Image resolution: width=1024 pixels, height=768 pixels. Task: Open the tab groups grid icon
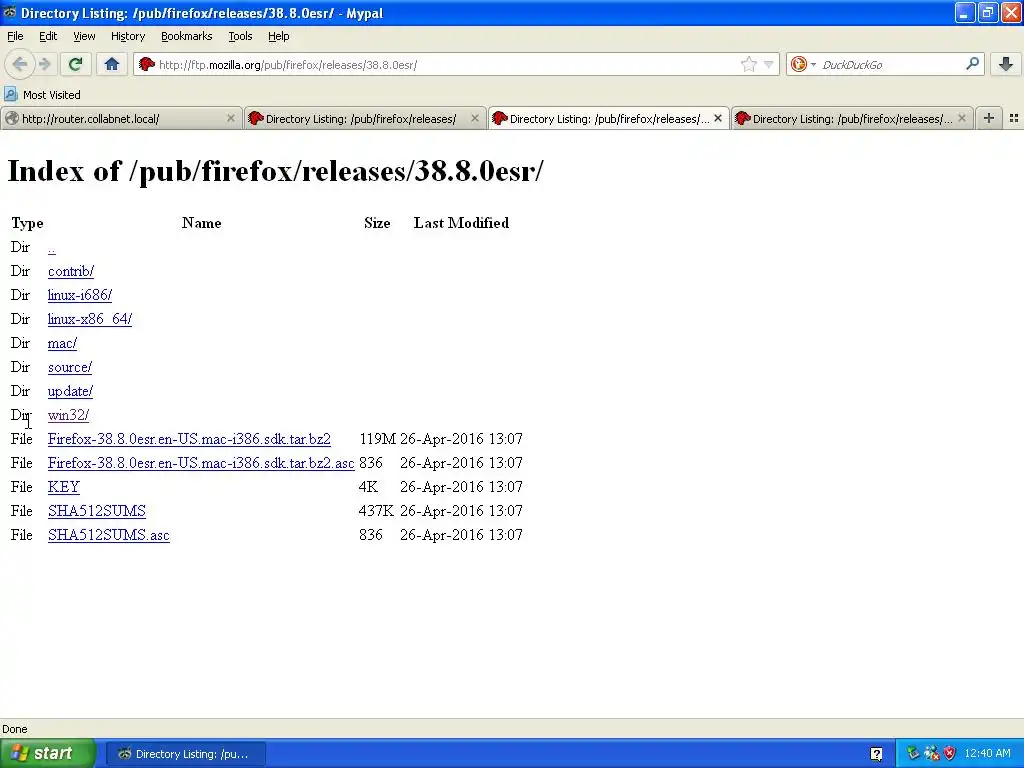tap(1014, 118)
